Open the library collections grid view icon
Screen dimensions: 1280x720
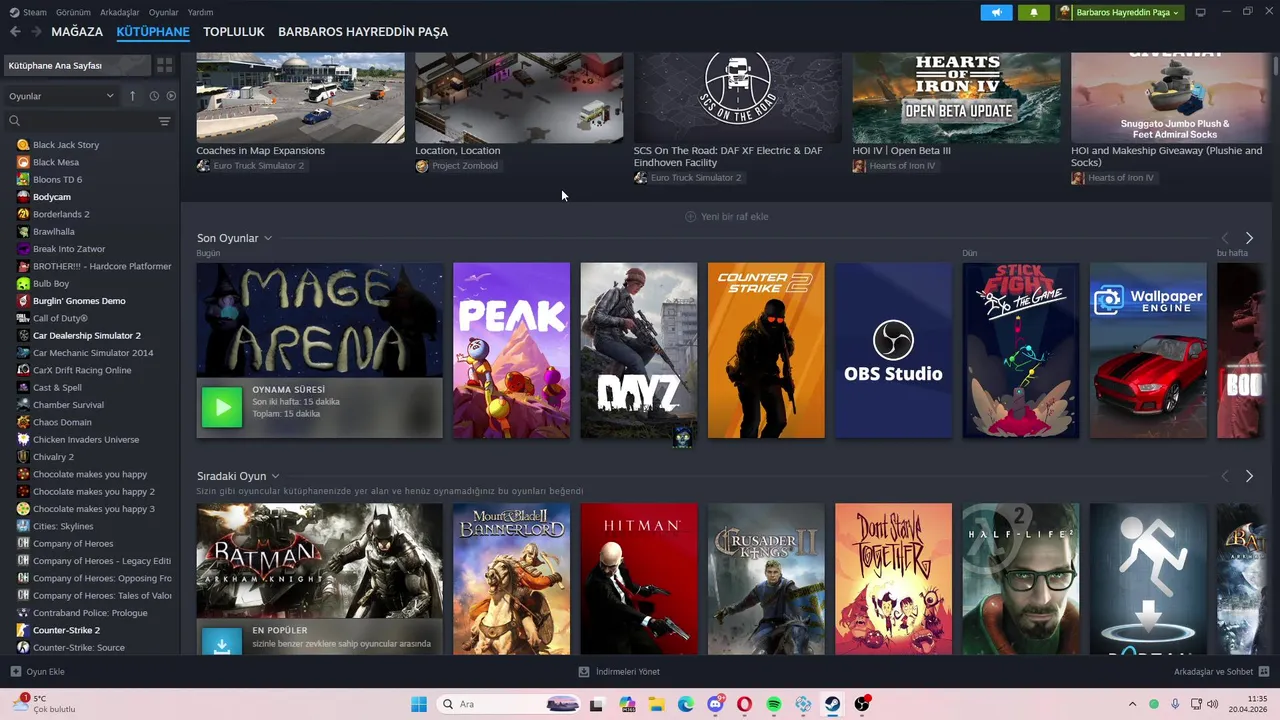(x=164, y=65)
